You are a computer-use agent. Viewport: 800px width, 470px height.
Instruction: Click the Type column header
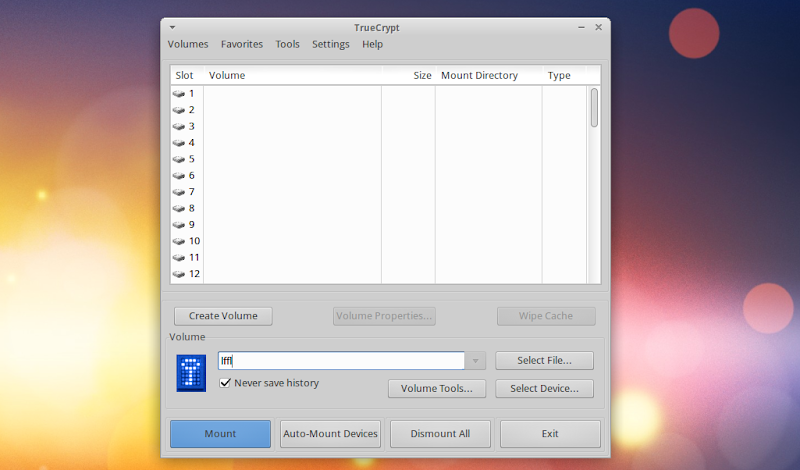click(564, 76)
